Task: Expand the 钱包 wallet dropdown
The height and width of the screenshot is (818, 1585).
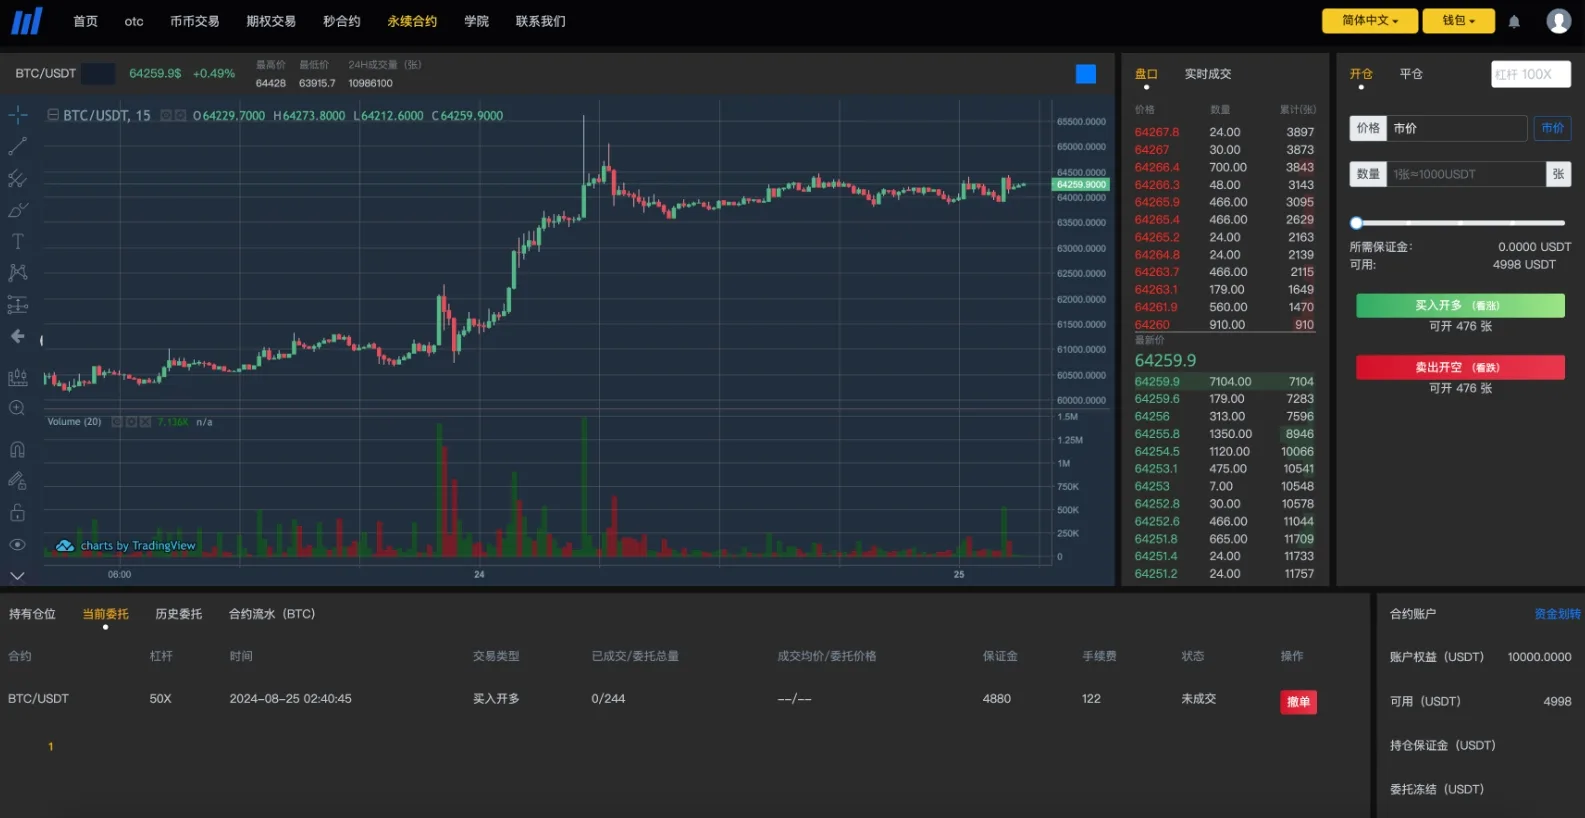Action: (x=1458, y=21)
